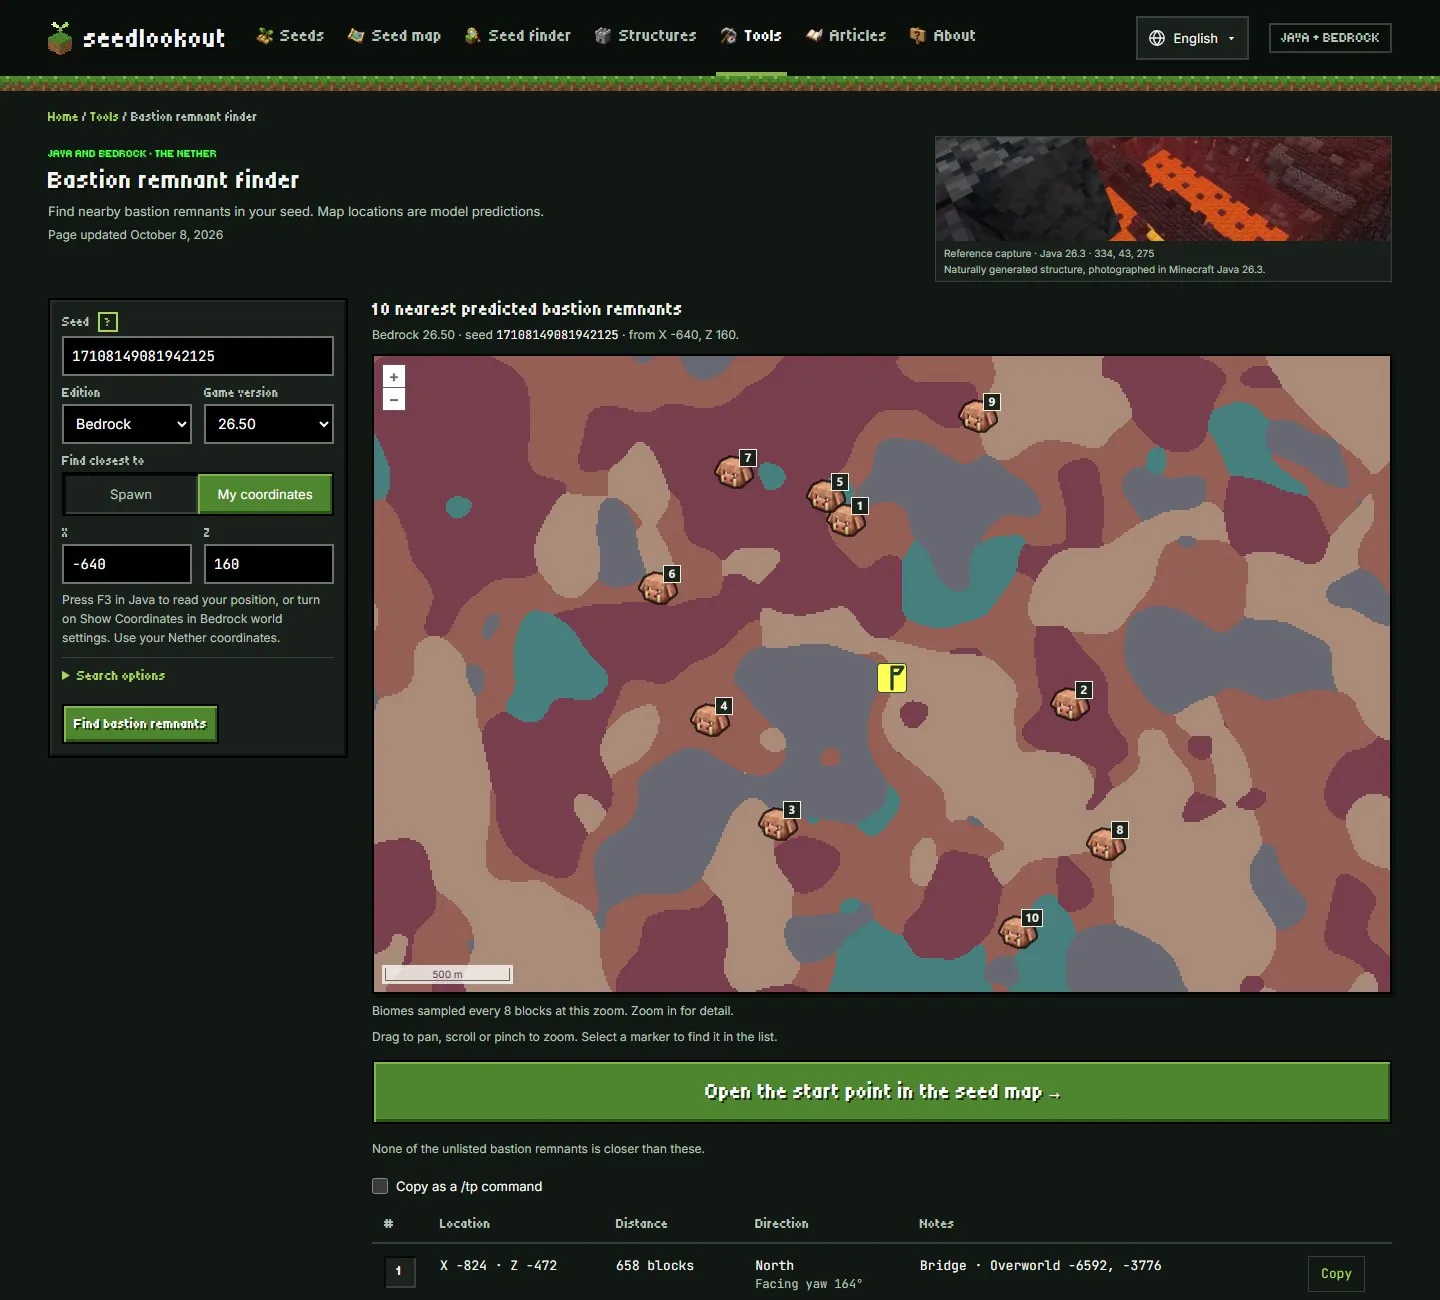Open the start point in the seed map
Screen dimensions: 1440x1300
pyautogui.click(x=882, y=1092)
